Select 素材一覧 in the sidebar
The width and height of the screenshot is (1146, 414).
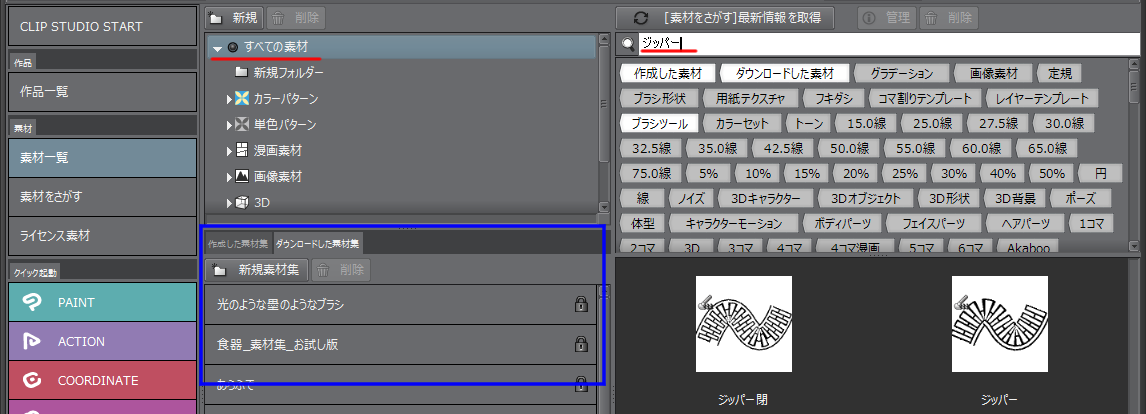[102, 157]
